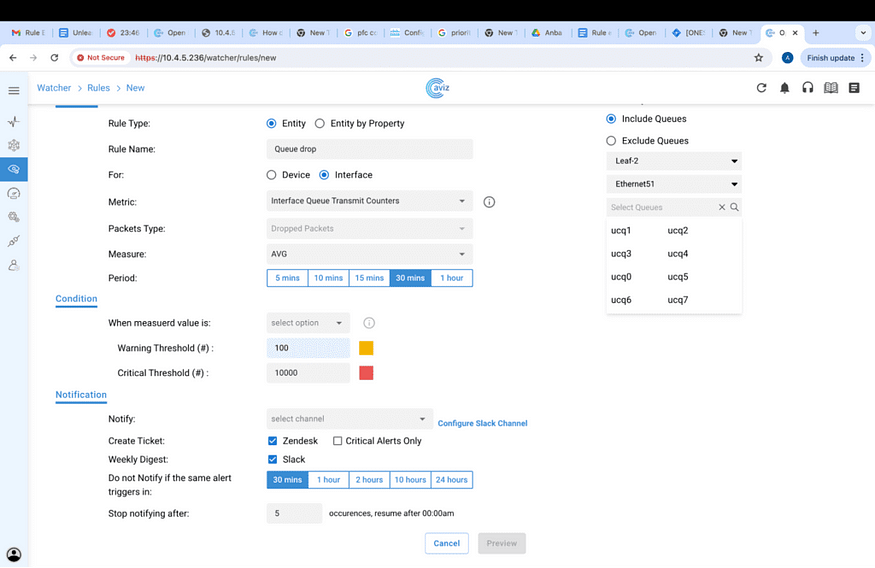Open the Chrome profile avatar

(787, 57)
